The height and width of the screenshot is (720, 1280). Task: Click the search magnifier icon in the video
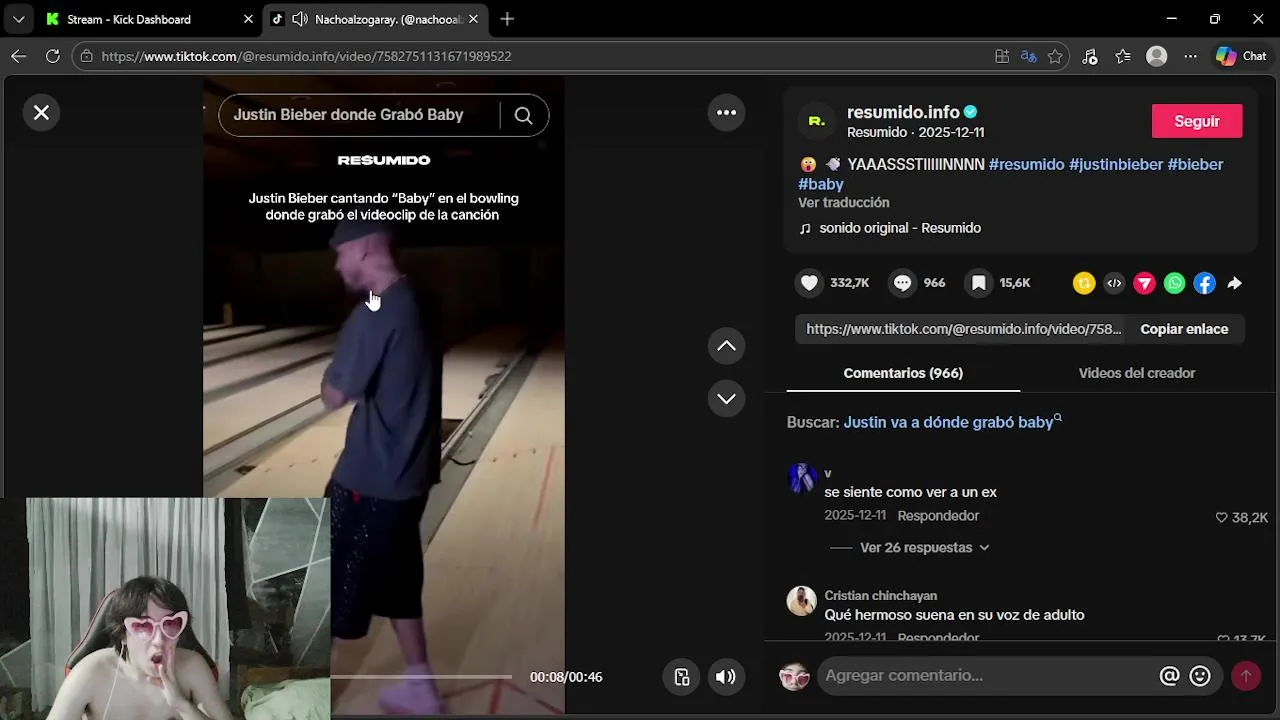[523, 115]
